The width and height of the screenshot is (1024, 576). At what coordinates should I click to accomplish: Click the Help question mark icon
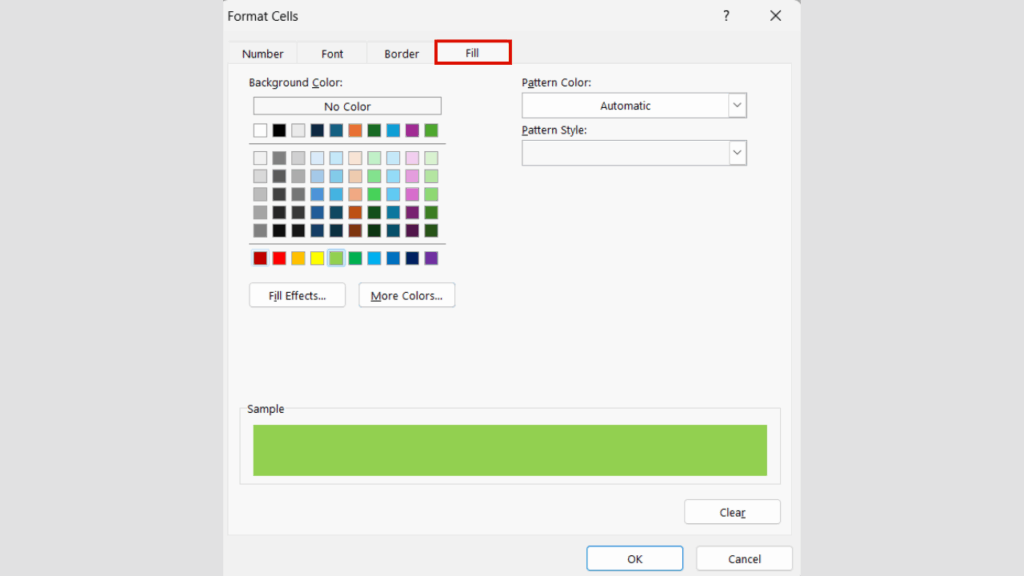pyautogui.click(x=726, y=16)
